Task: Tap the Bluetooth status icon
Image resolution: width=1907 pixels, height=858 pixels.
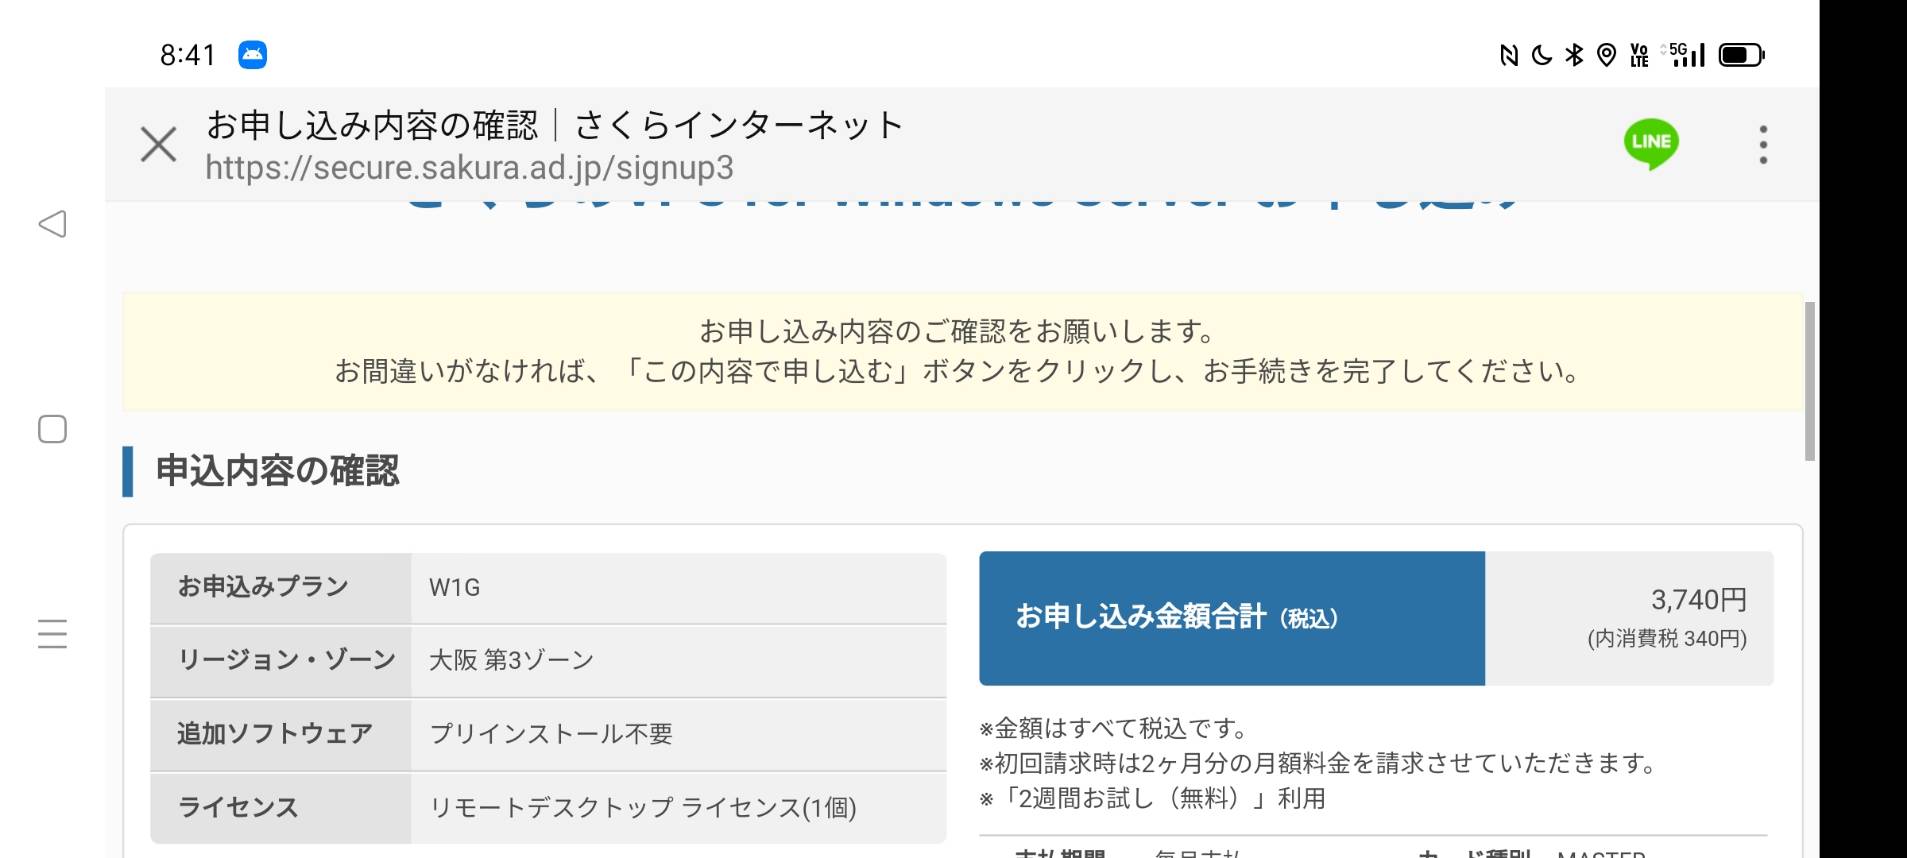Action: [x=1574, y=55]
